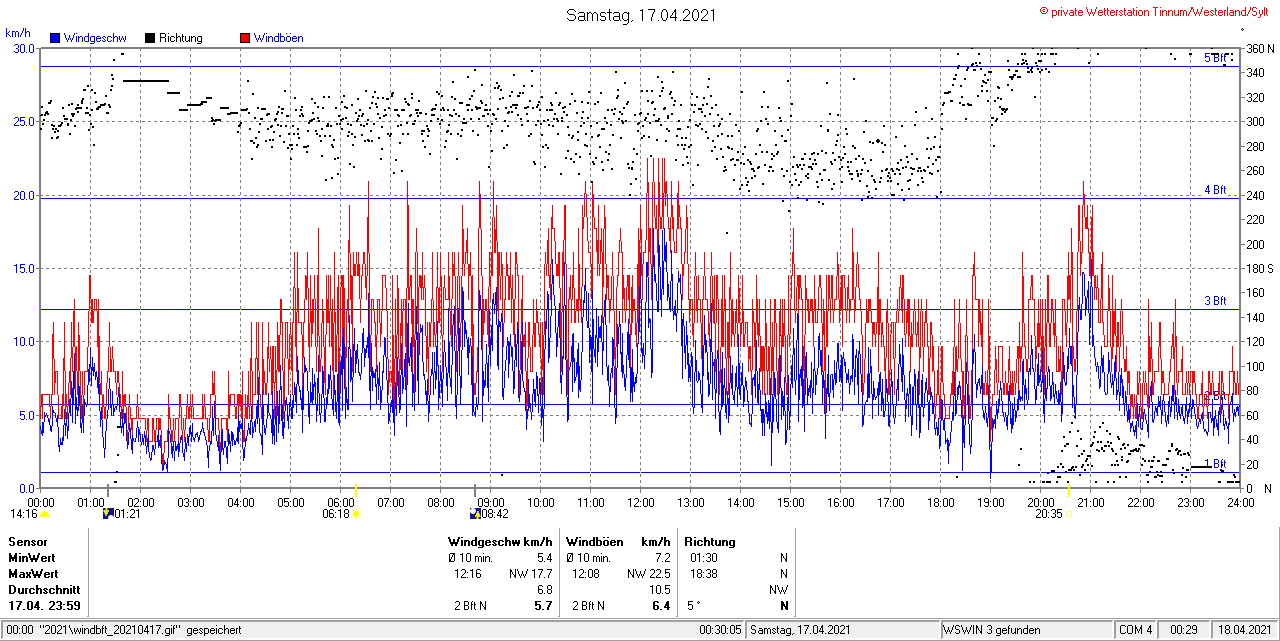Viewport: 1280px width, 641px height.
Task: Click the 3 Bft line label
Action: [x=1215, y=300]
